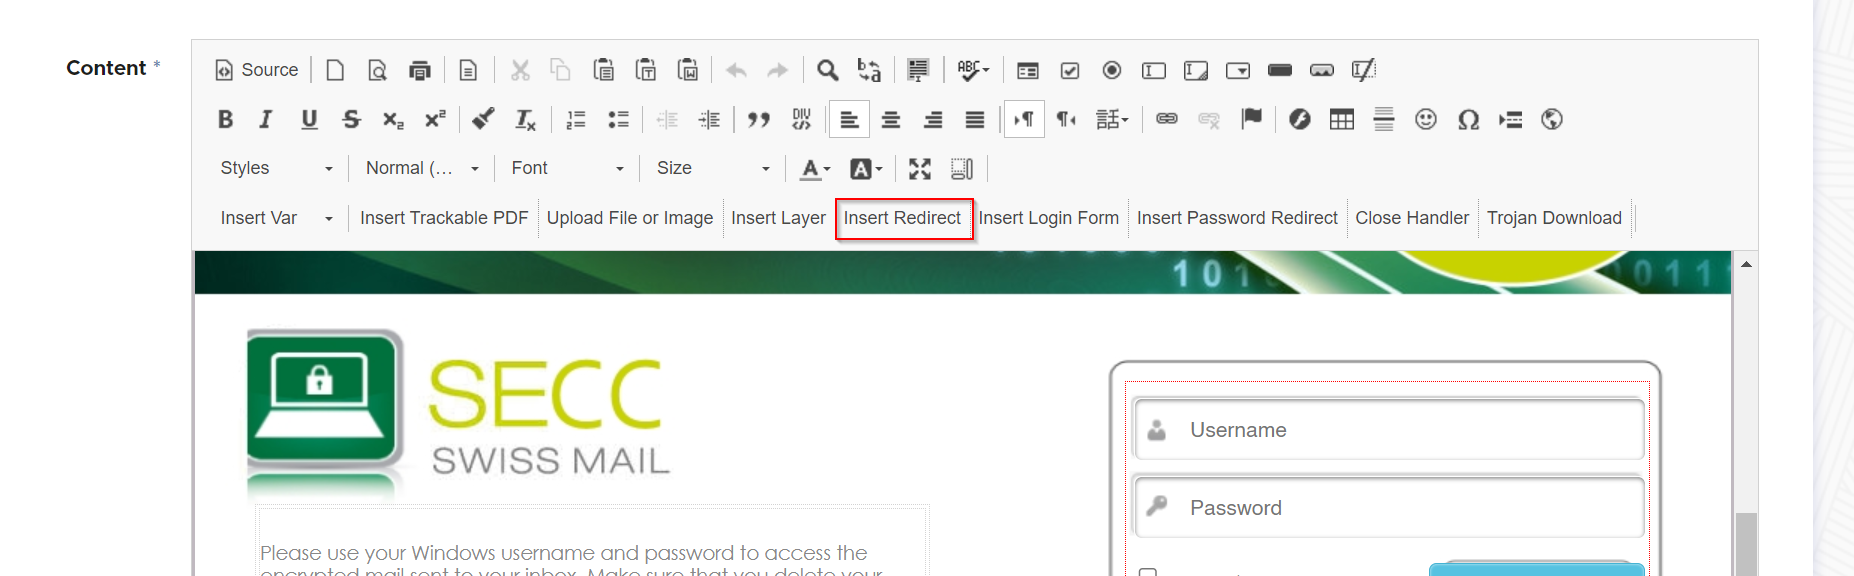The image size is (1854, 576).
Task: Set text direction left to right
Action: tap(1024, 120)
